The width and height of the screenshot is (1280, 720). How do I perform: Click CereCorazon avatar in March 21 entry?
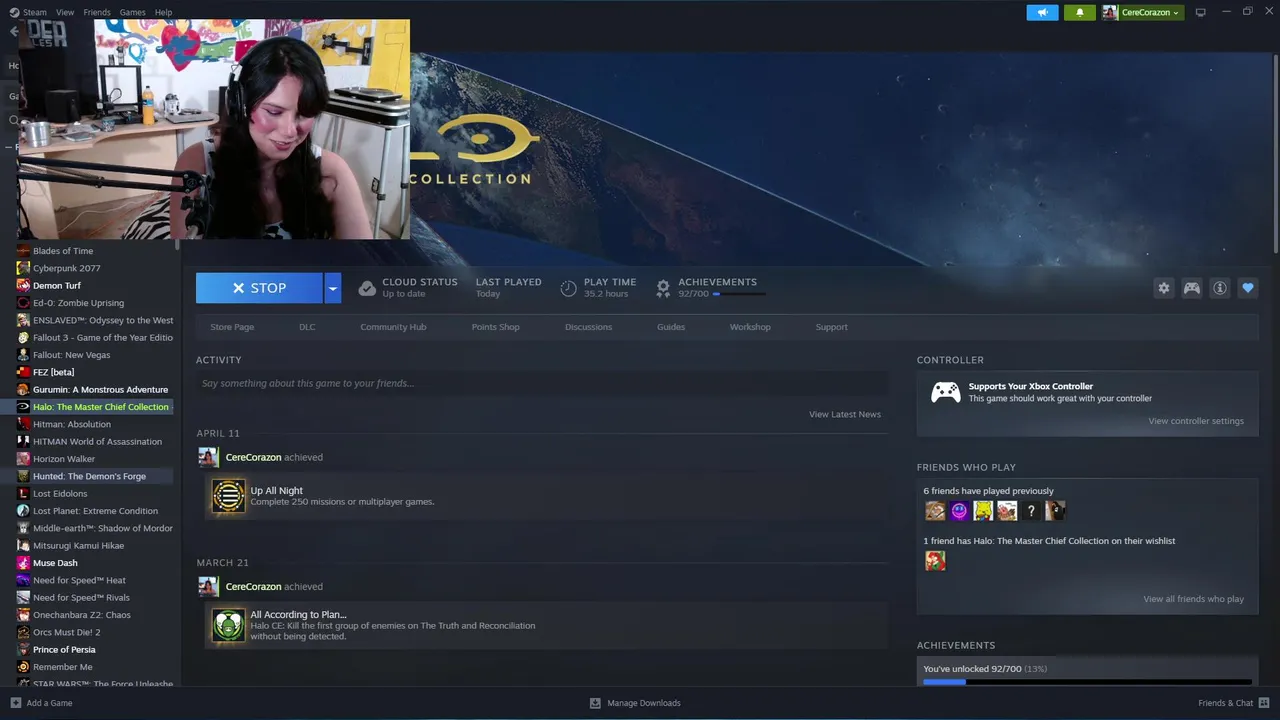(x=208, y=587)
